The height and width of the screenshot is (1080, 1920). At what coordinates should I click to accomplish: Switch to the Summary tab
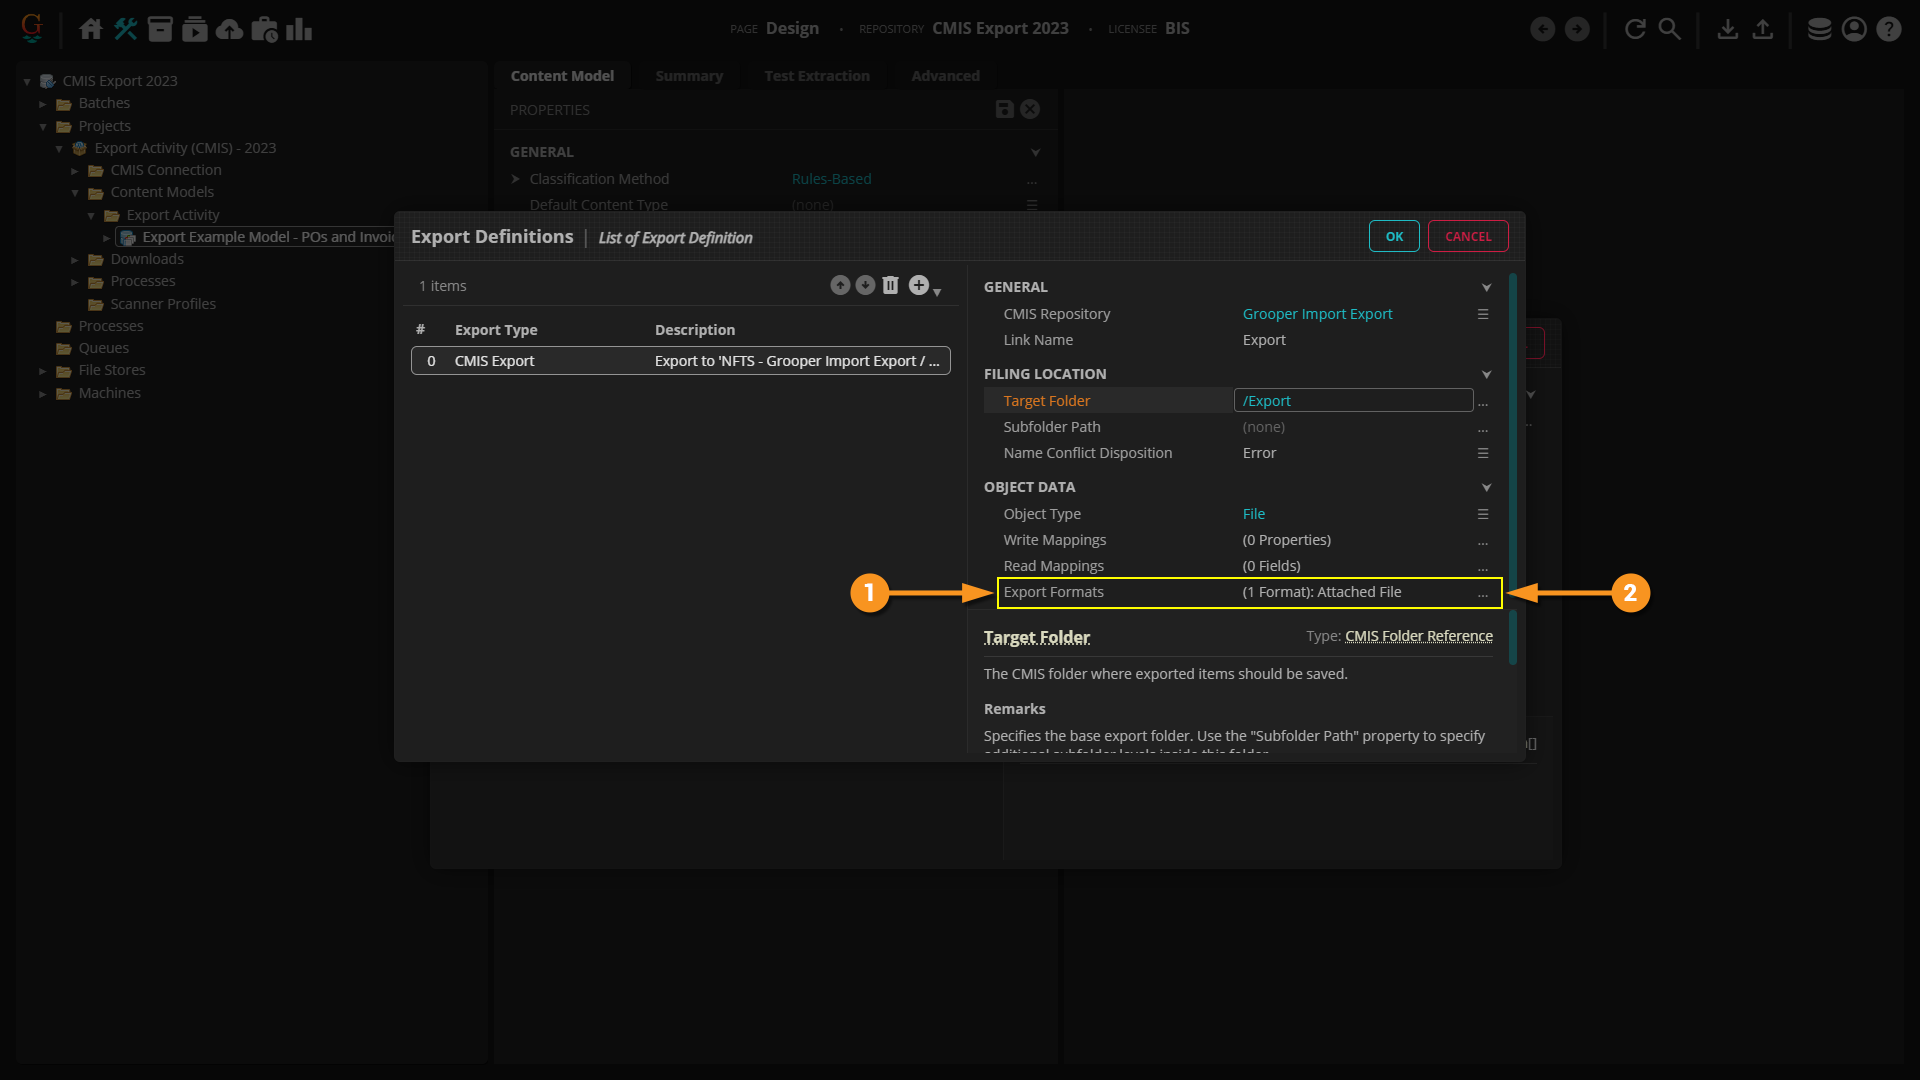(x=688, y=76)
